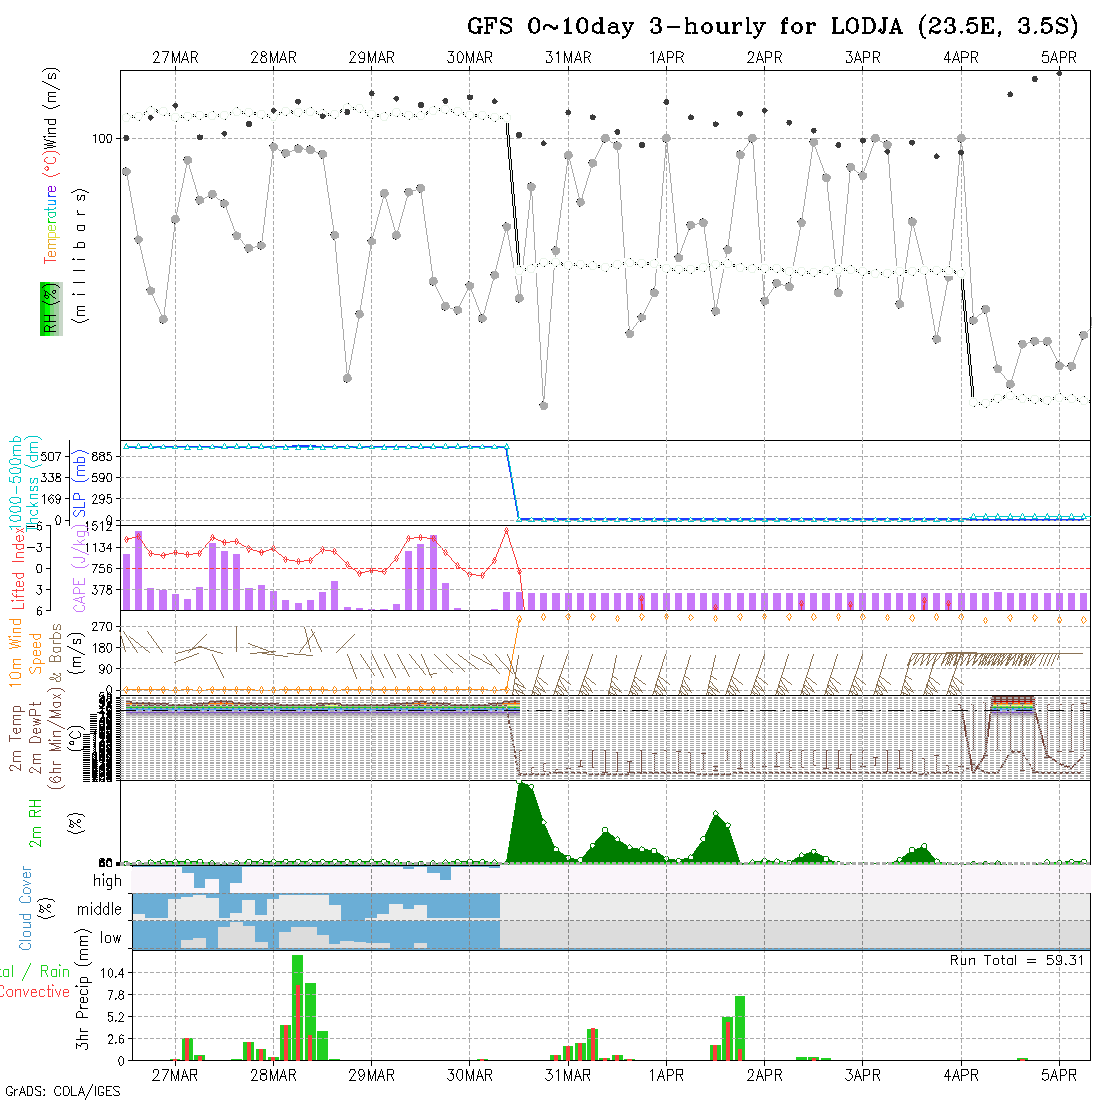Click the highest peak of the green 2m RH area
1100x1100 pixels.
click(x=522, y=790)
